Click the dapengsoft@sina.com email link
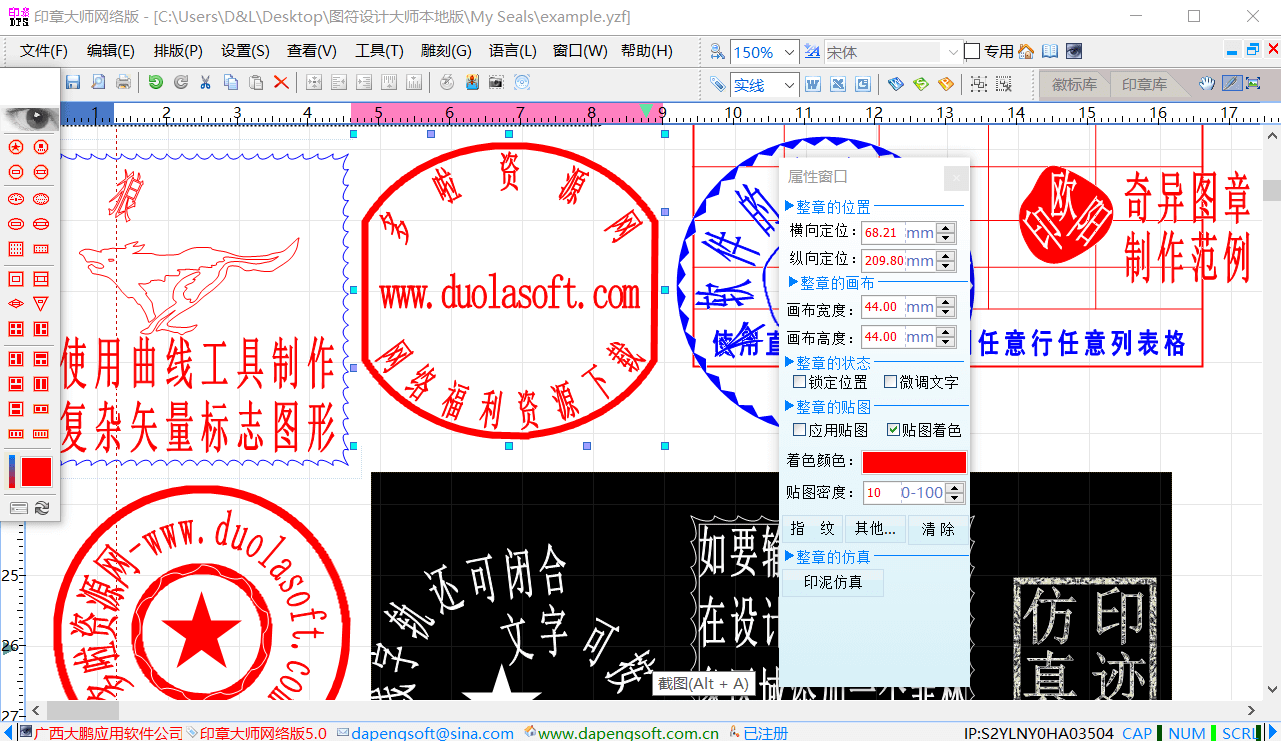The width and height of the screenshot is (1281, 741). 432,733
